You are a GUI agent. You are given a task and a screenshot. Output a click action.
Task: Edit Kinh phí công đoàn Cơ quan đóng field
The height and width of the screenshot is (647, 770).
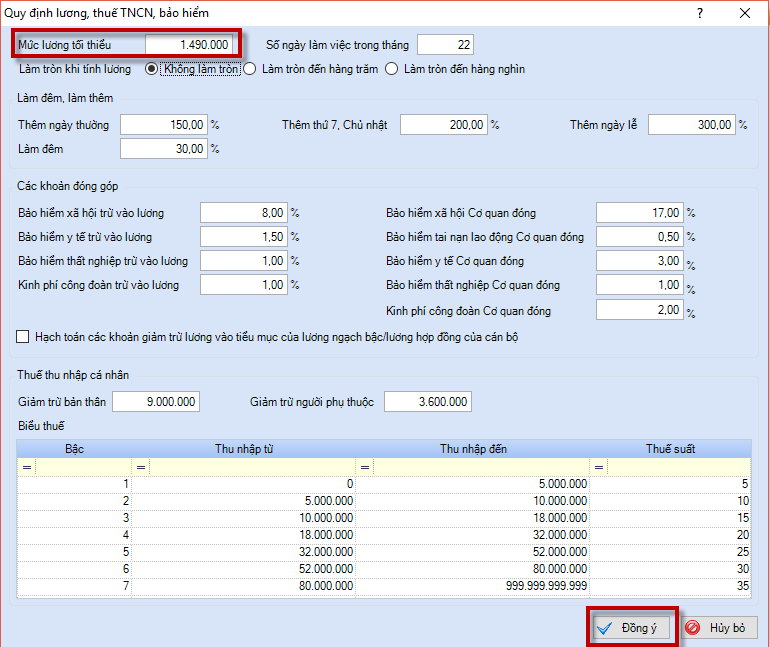(640, 310)
